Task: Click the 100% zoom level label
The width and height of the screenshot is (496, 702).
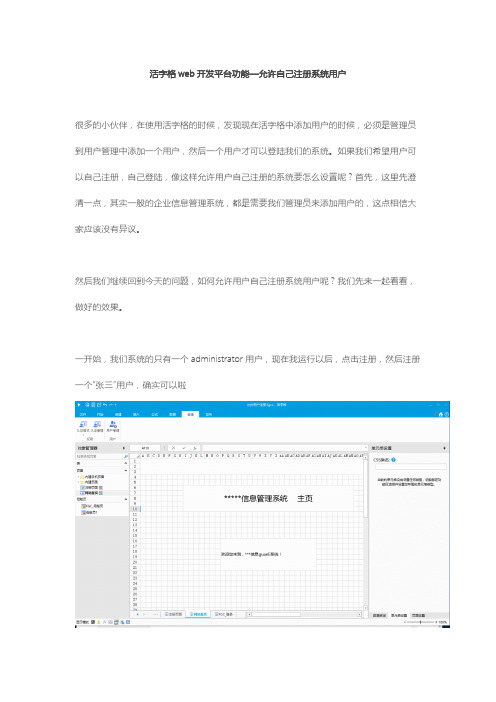Action: 443,622
